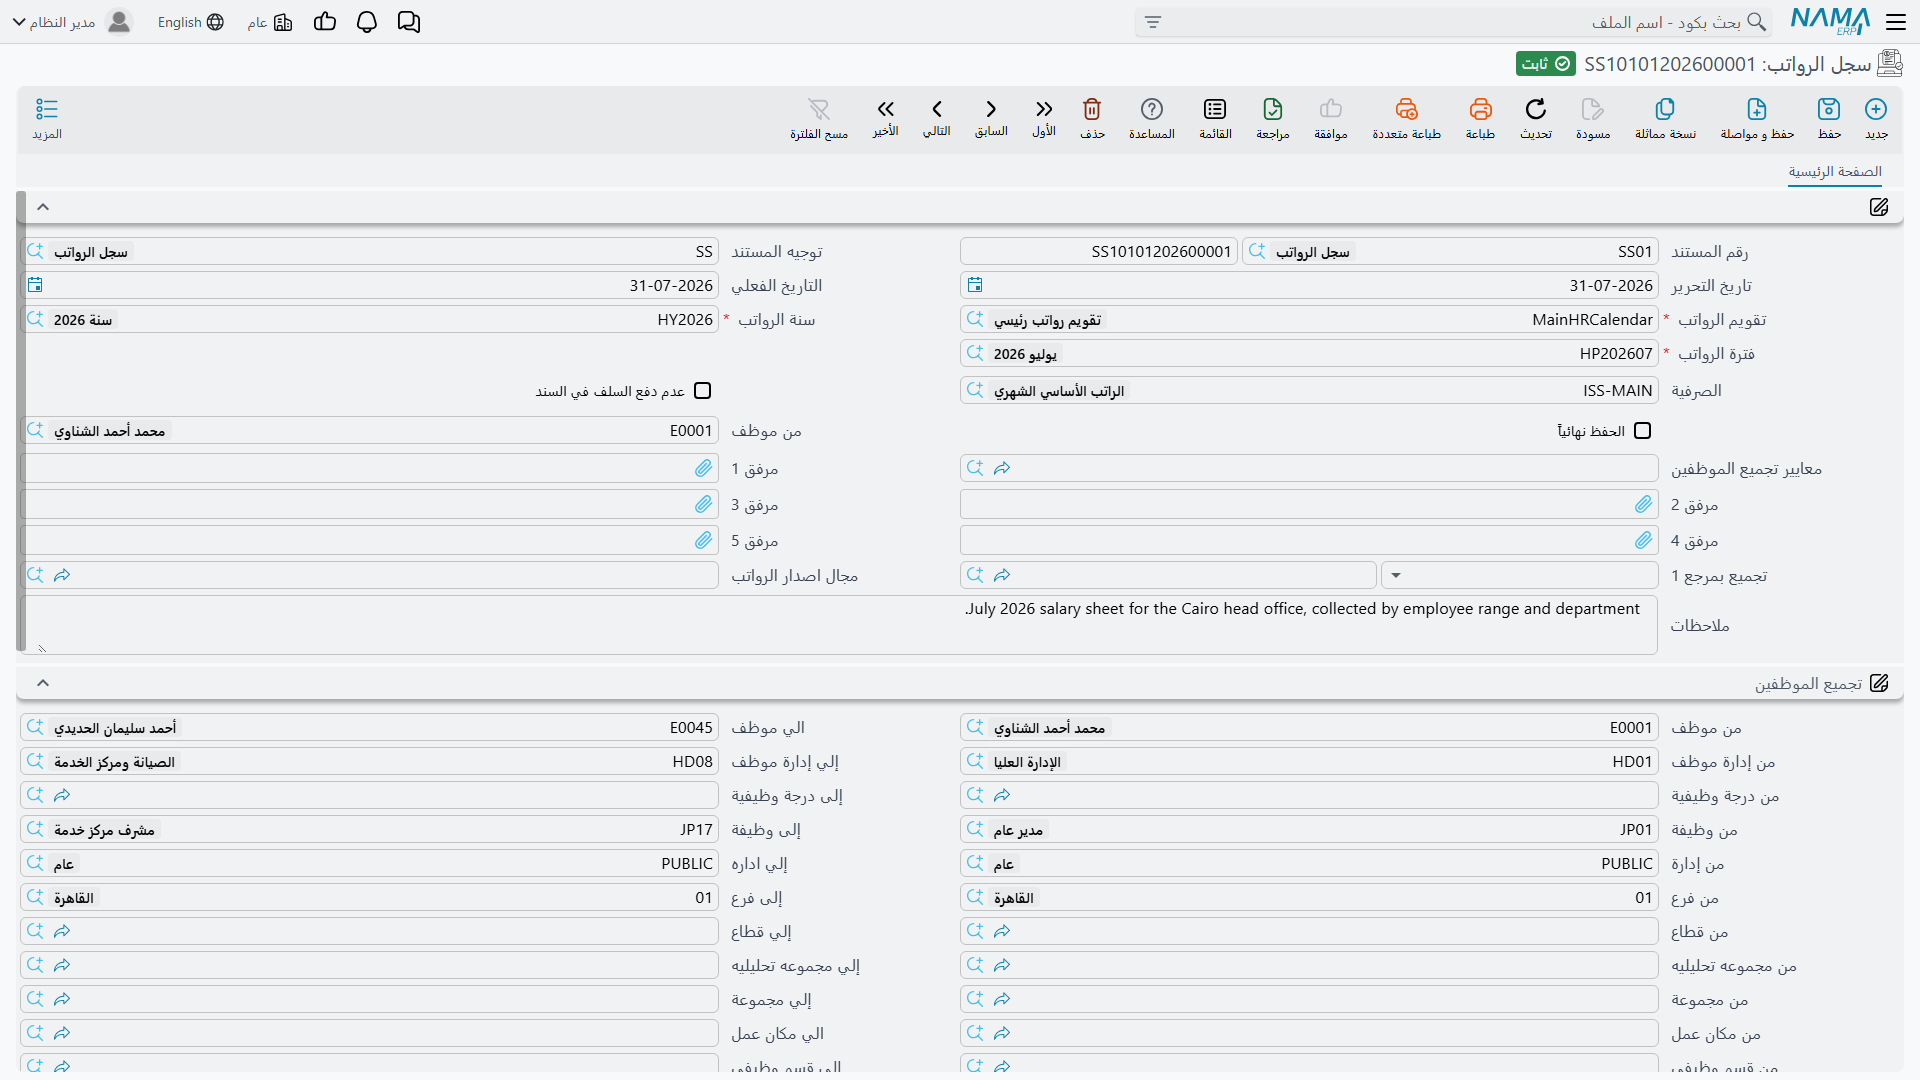Click the مرفق 2 attachment paperclip
The image size is (1920, 1080).
pyautogui.click(x=1644, y=505)
